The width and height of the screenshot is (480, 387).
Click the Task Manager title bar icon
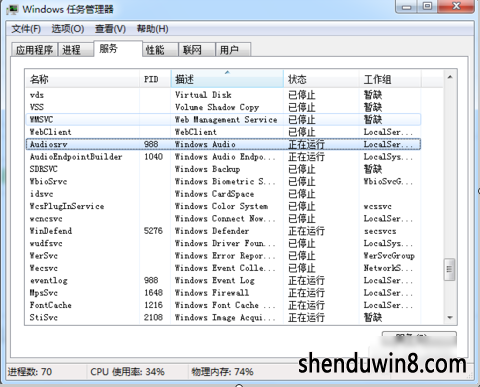click(12, 9)
